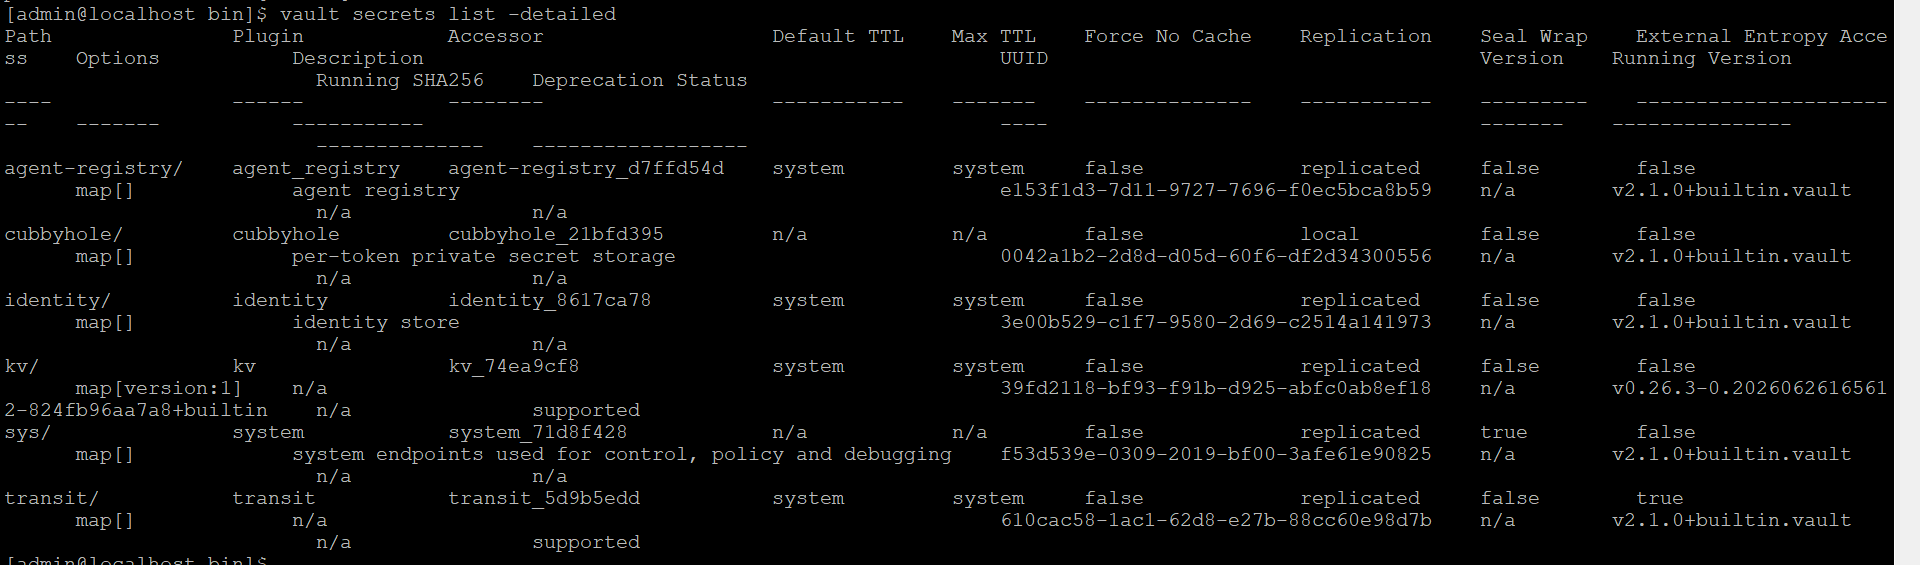Click the UUID starting with e153f1d3
This screenshot has width=1920, height=565.
click(x=1216, y=190)
